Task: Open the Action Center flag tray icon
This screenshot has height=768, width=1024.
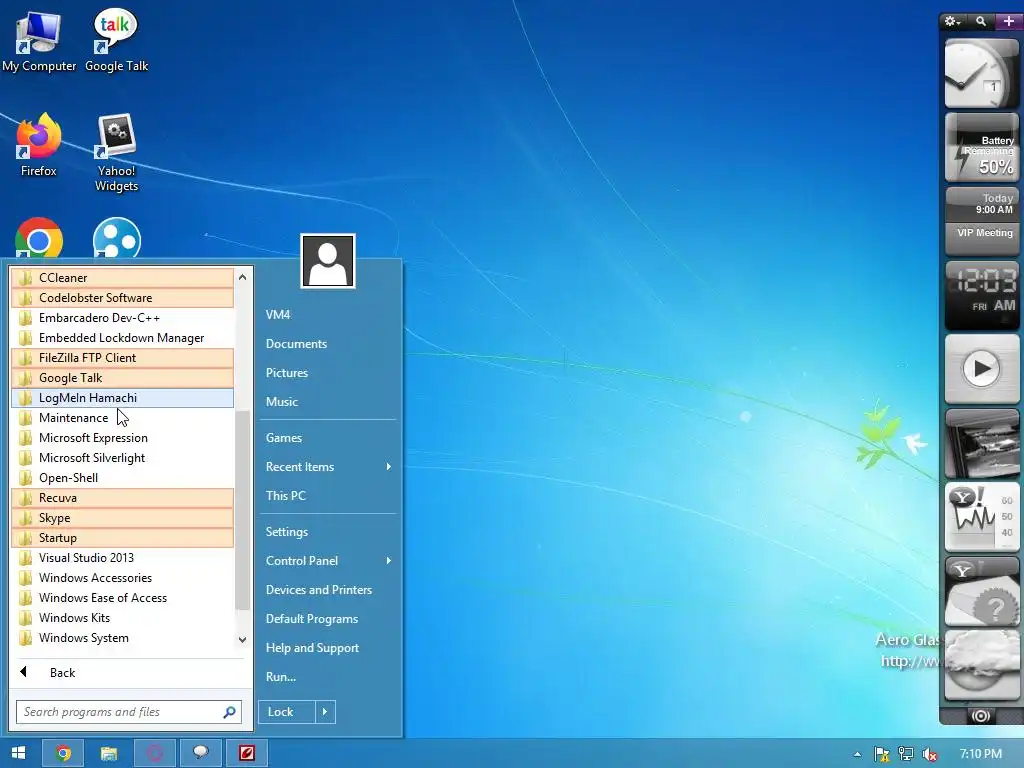Action: coord(882,754)
